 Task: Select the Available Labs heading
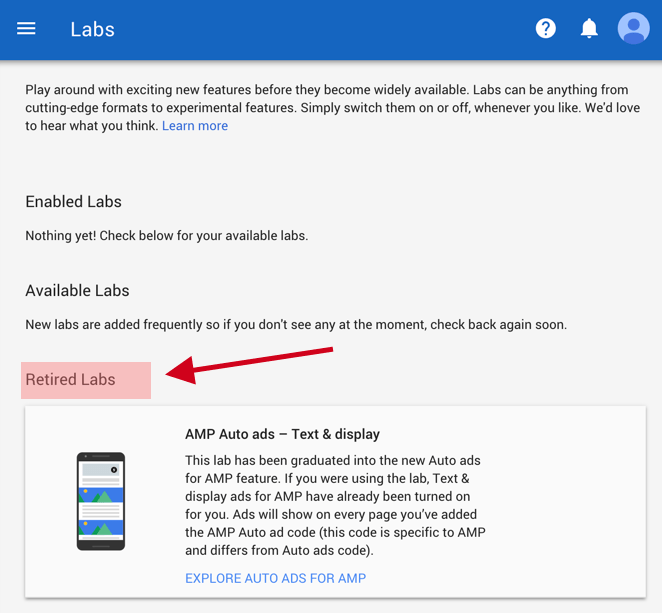pos(77,290)
